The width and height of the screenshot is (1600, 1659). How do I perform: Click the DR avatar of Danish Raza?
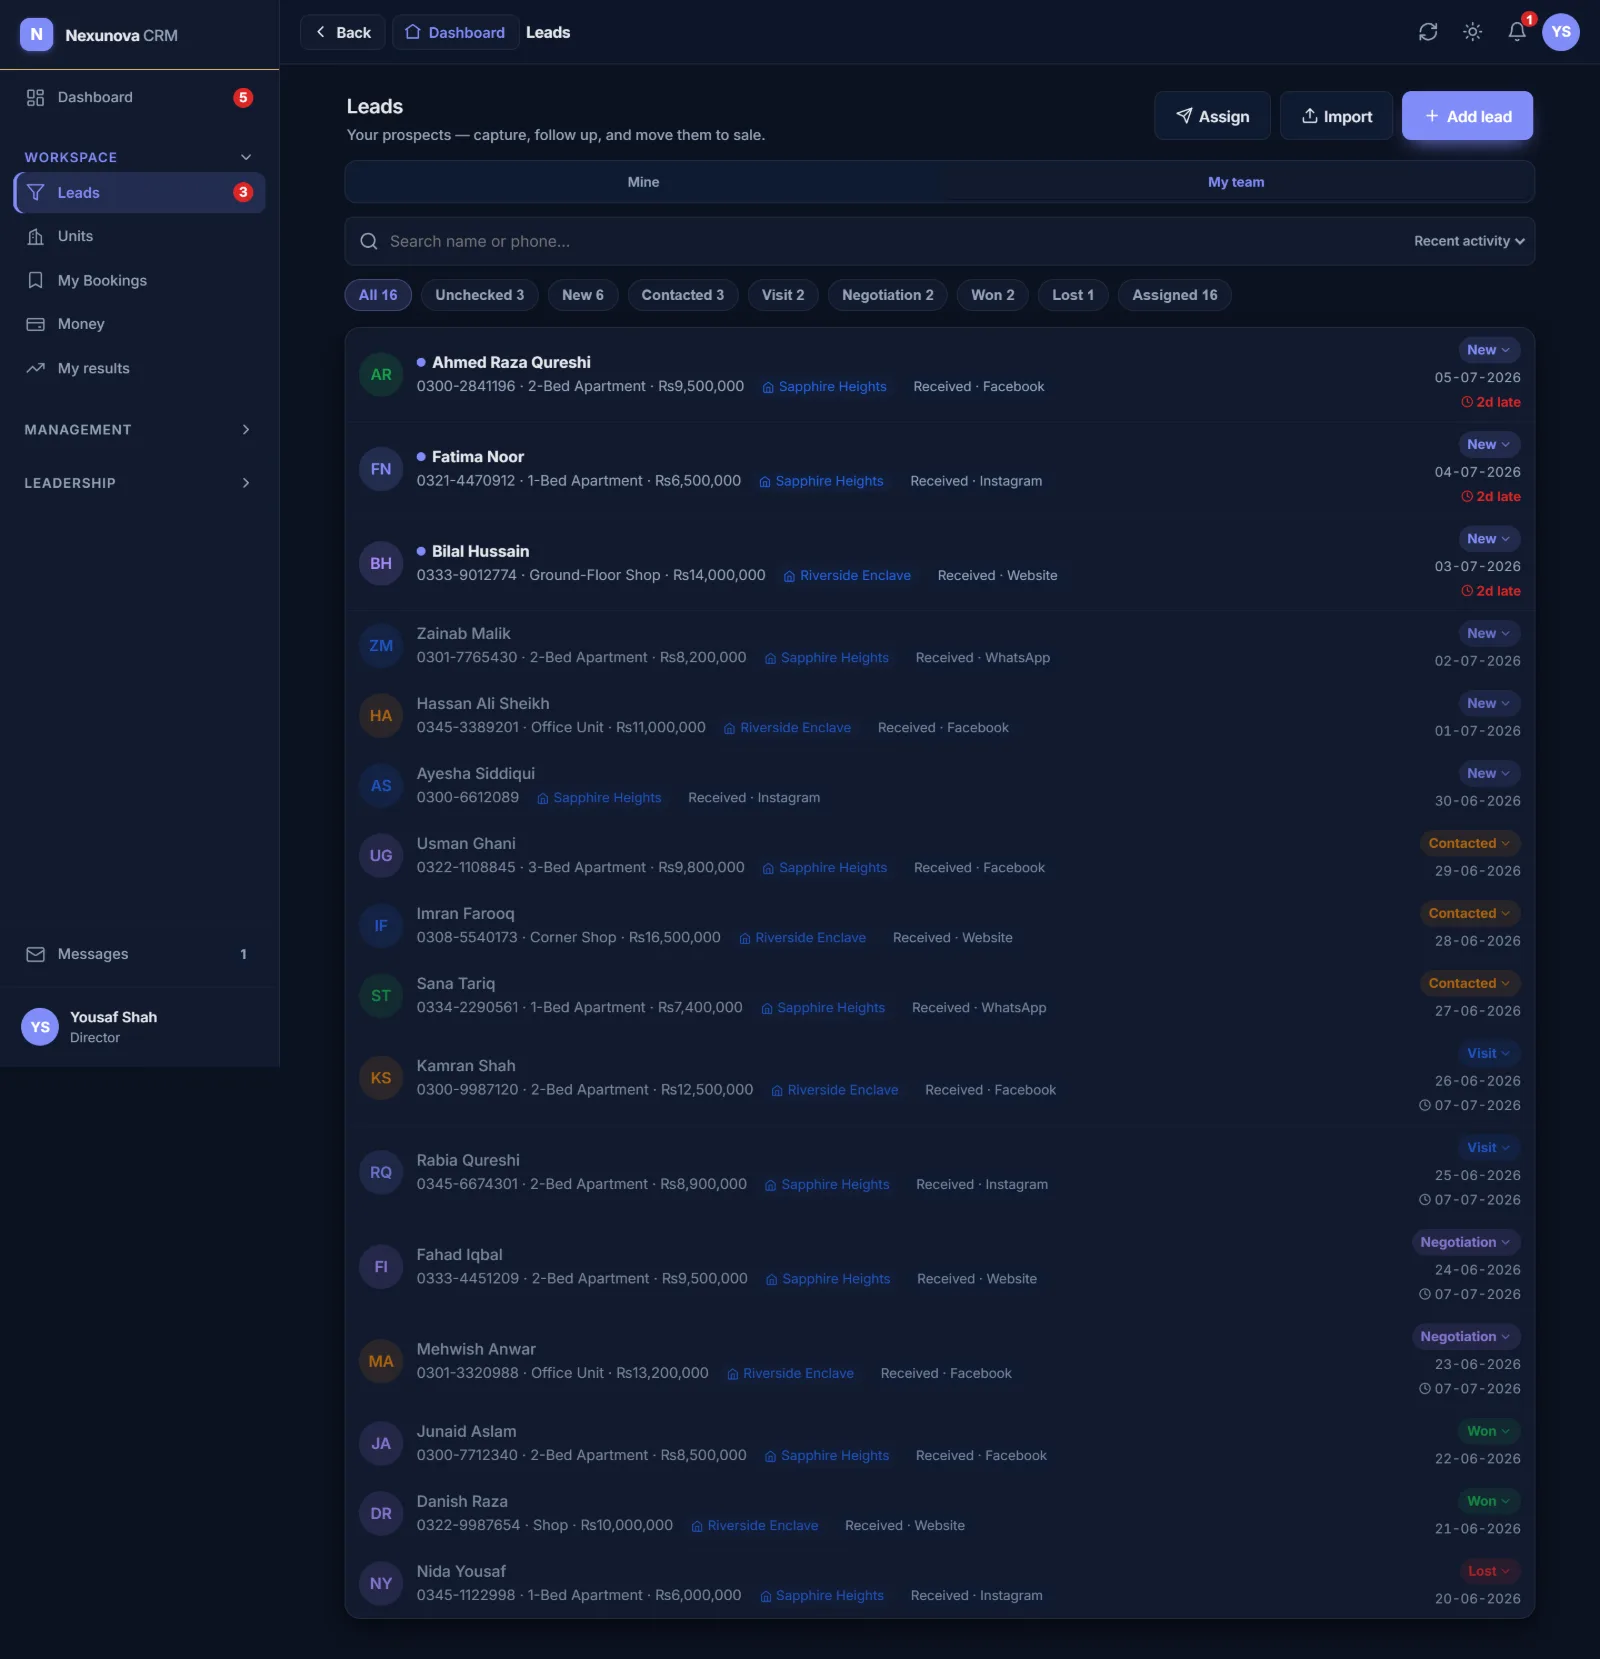381,1513
